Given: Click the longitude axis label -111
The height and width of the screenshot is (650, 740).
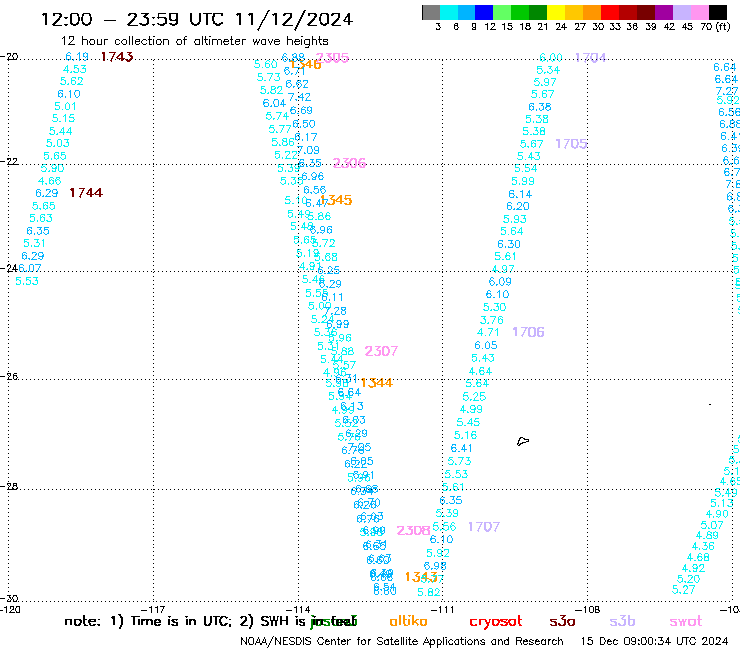Looking at the screenshot, I should pos(443,609).
